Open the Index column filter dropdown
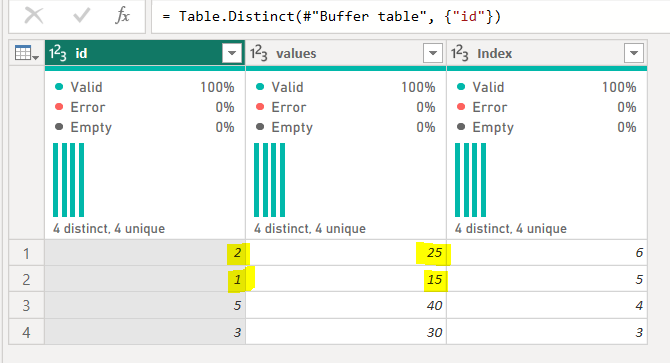Image resolution: width=670 pixels, height=363 pixels. pos(634,53)
